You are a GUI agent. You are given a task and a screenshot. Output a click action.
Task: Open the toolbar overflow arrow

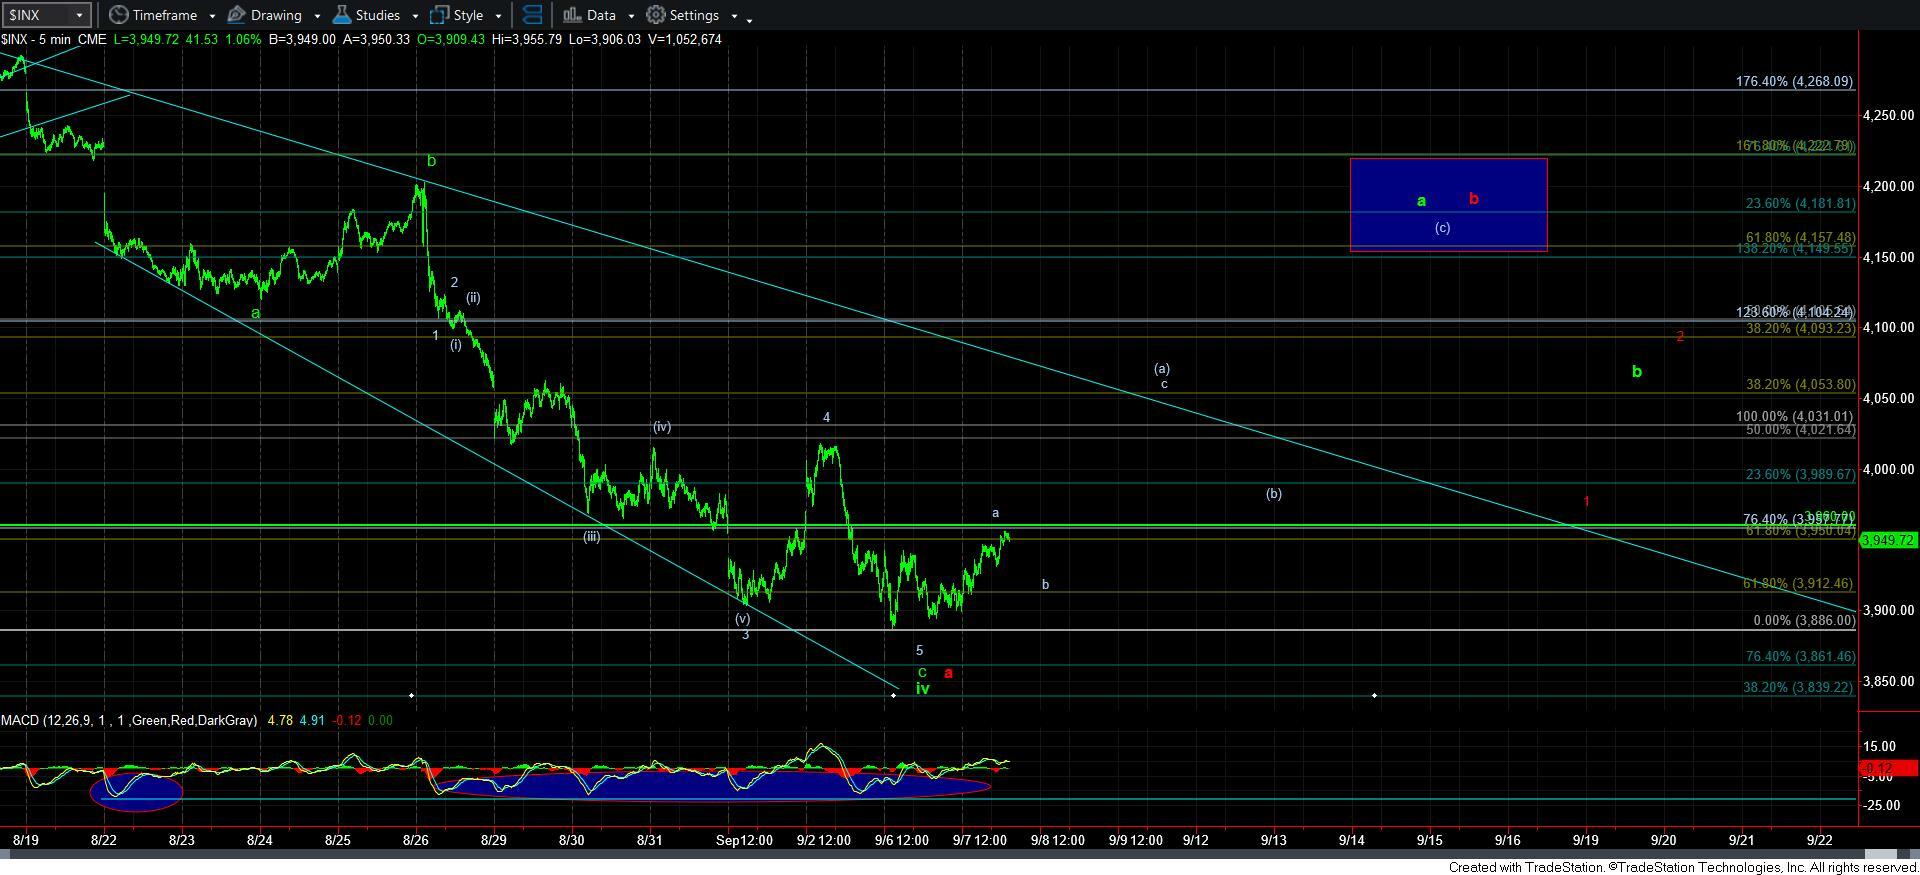(750, 18)
